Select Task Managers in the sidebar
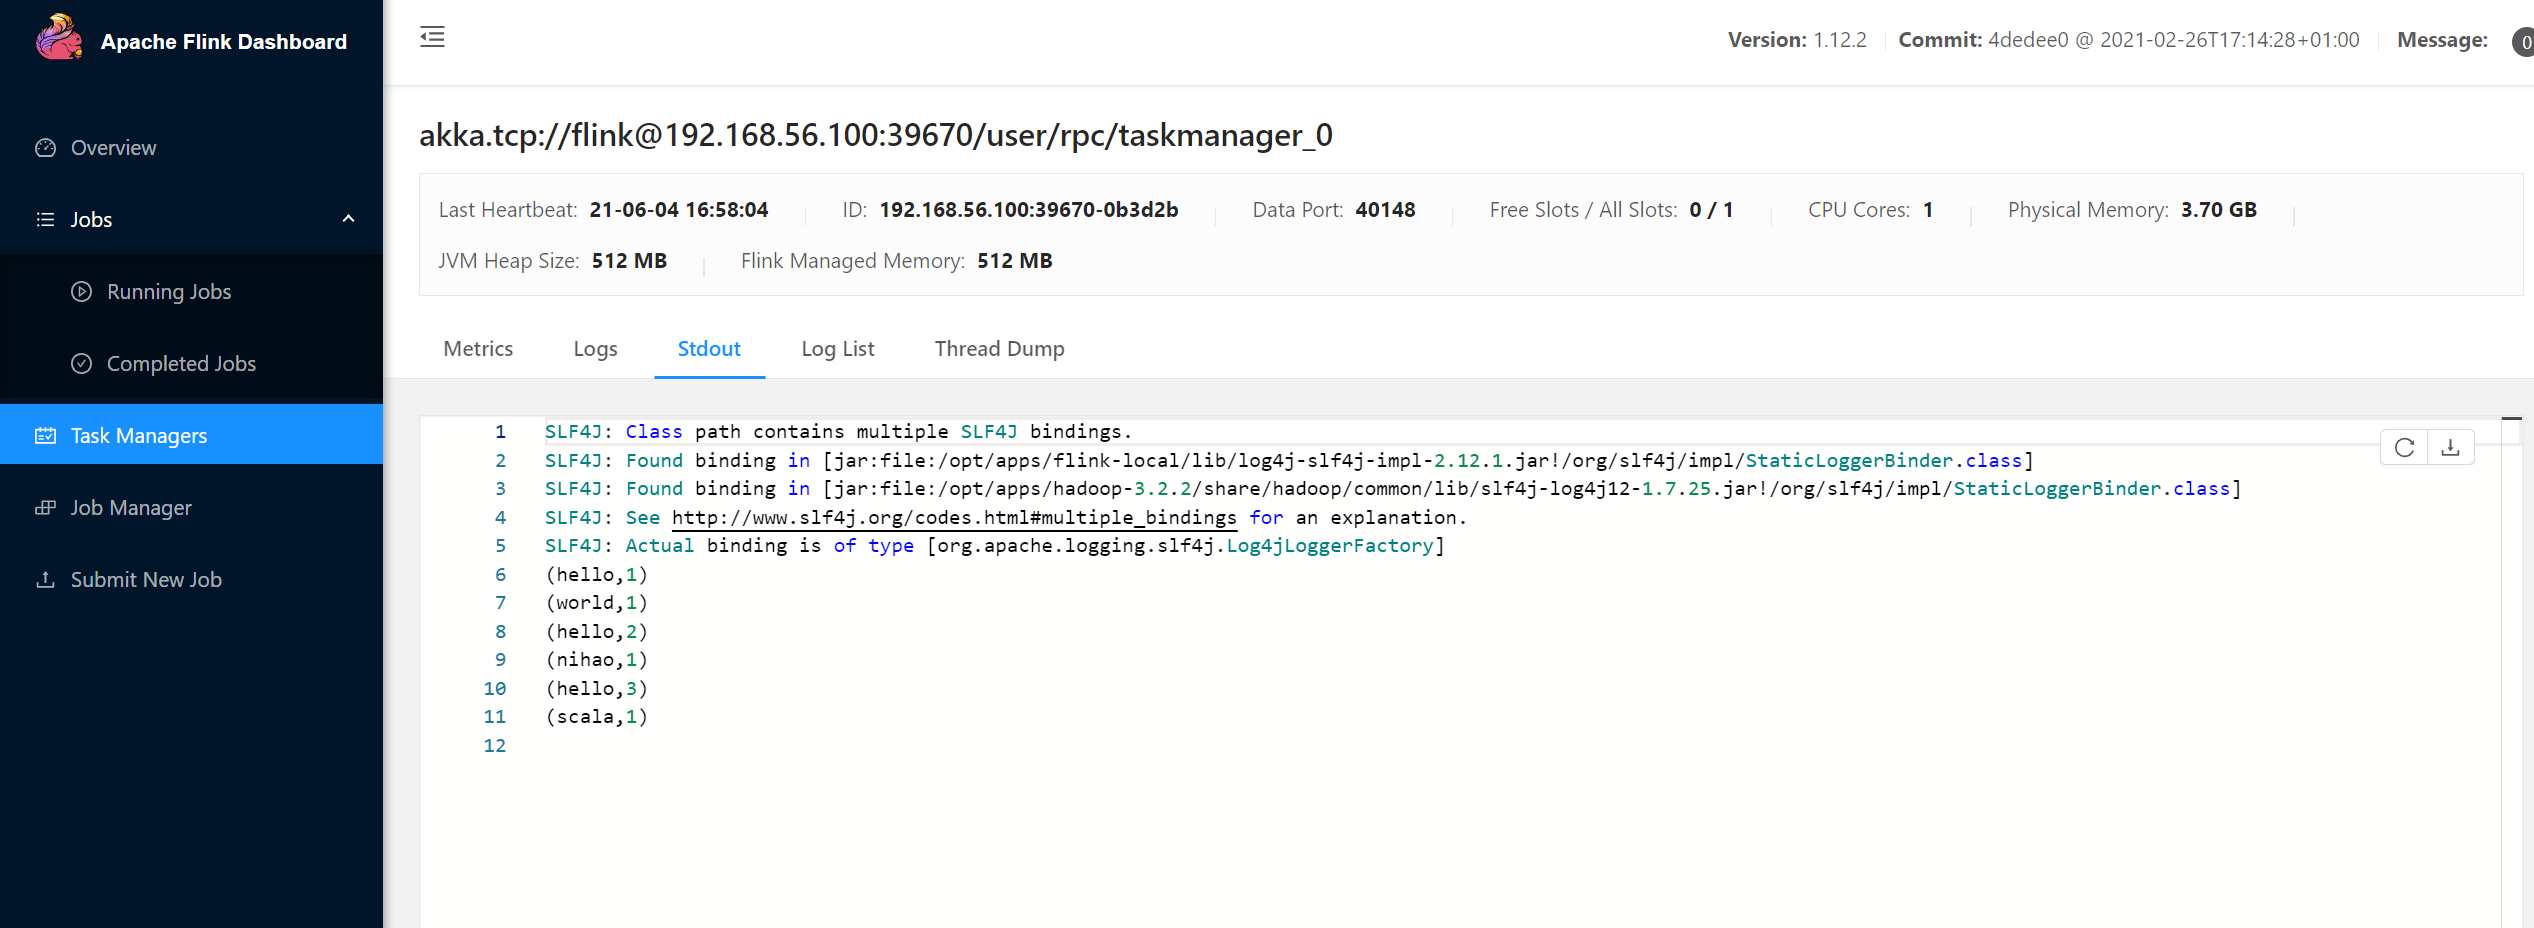 tap(191, 435)
